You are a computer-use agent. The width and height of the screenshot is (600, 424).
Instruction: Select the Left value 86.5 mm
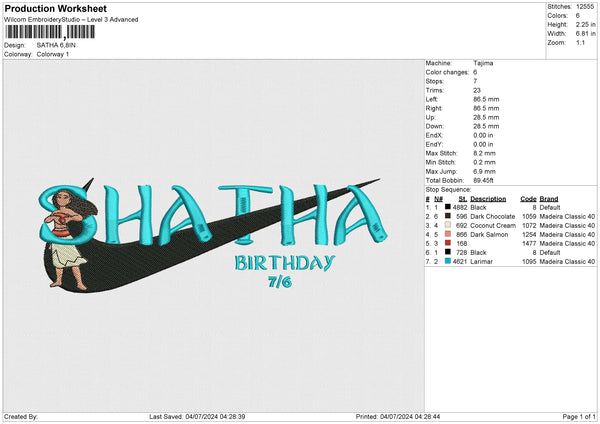(x=486, y=99)
